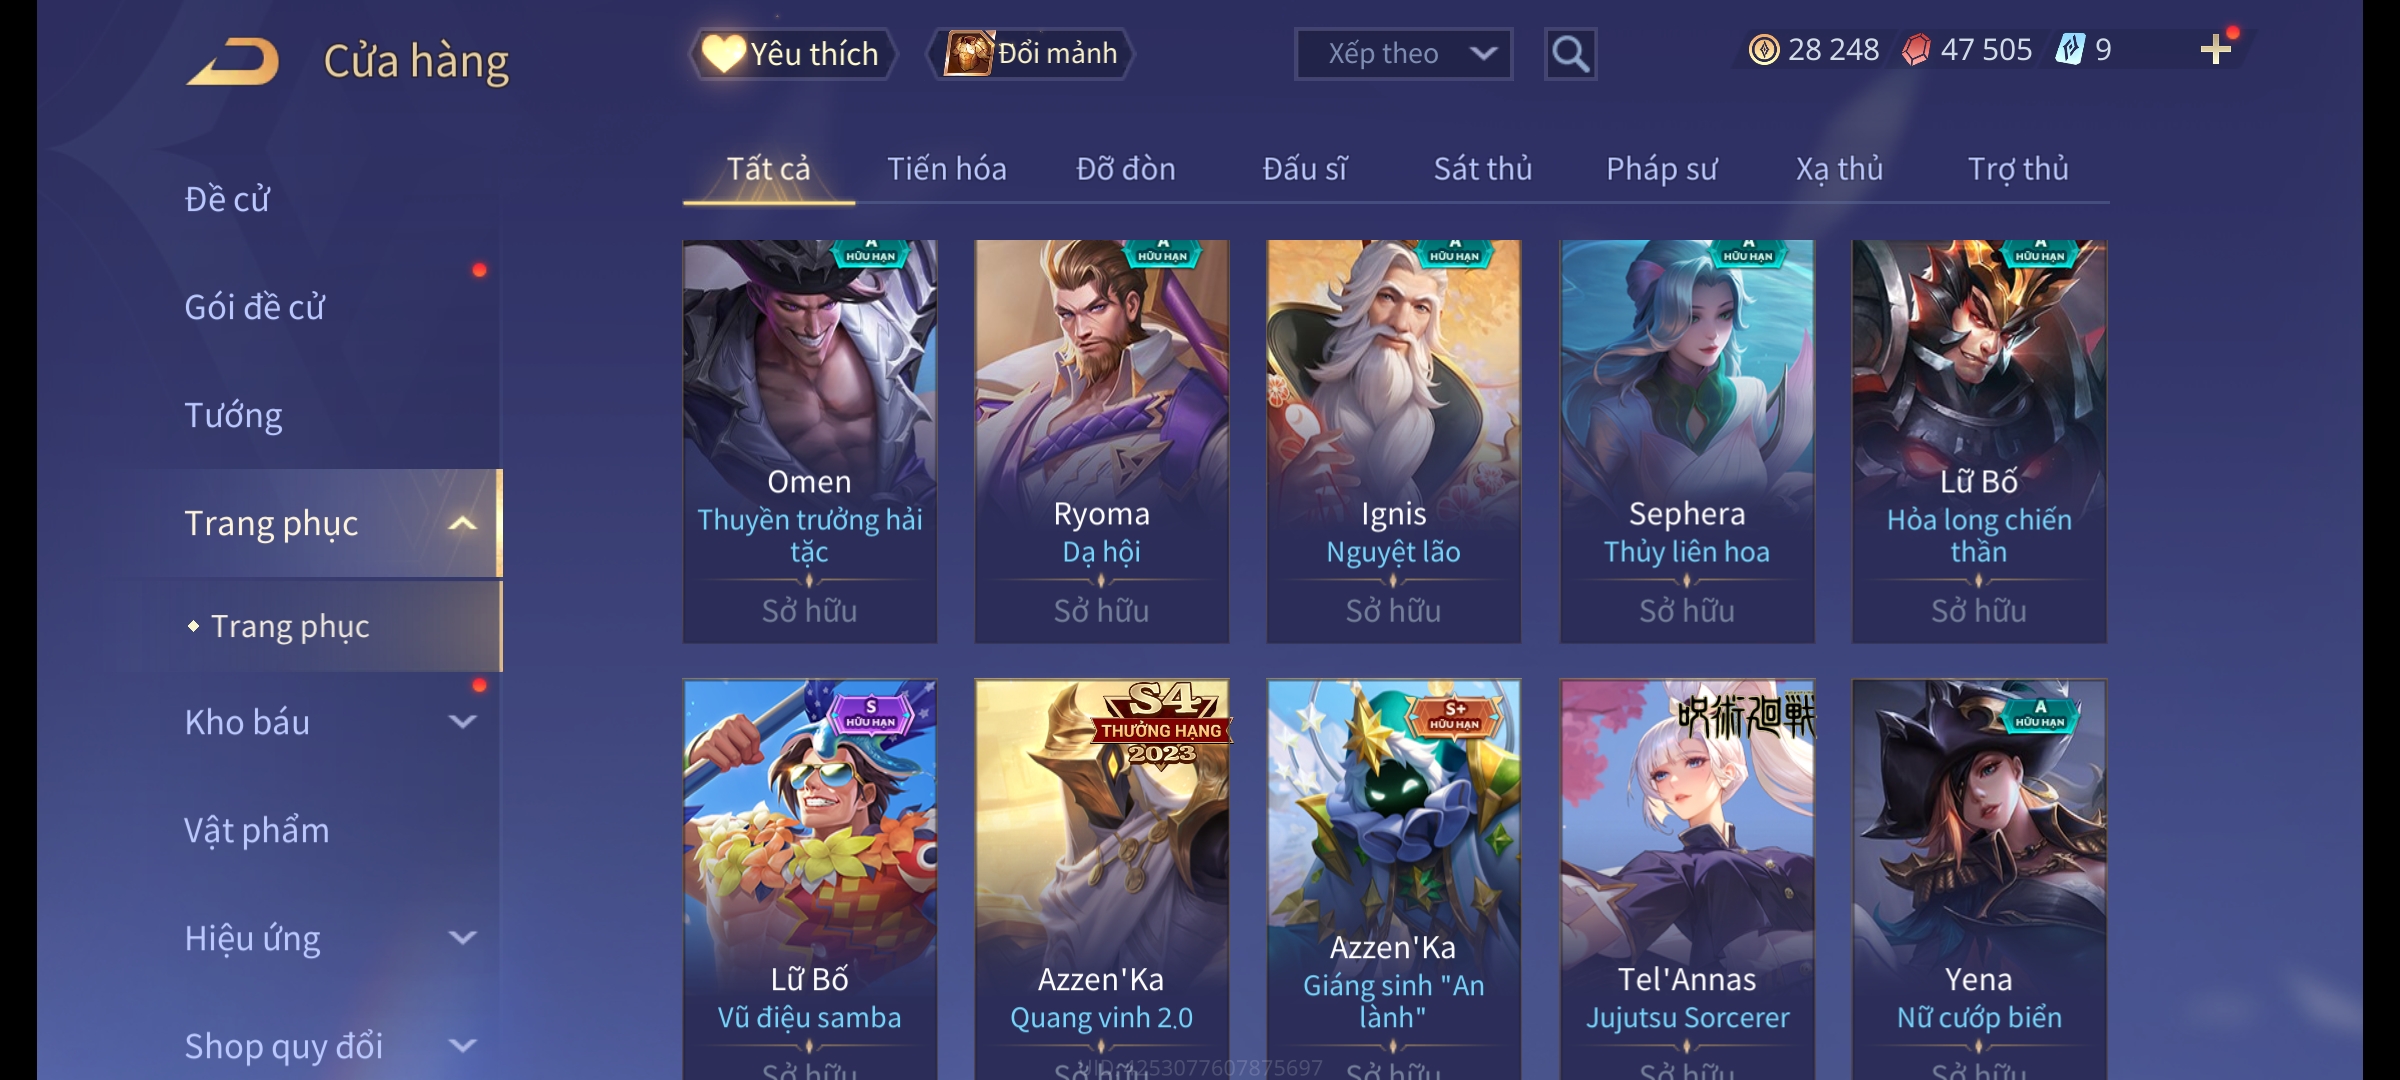Collapse the Trang phục sidebar section

tap(462, 523)
